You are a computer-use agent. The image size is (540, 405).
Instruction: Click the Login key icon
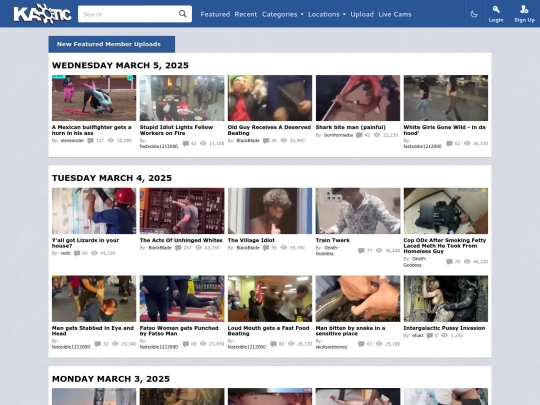(x=496, y=9)
